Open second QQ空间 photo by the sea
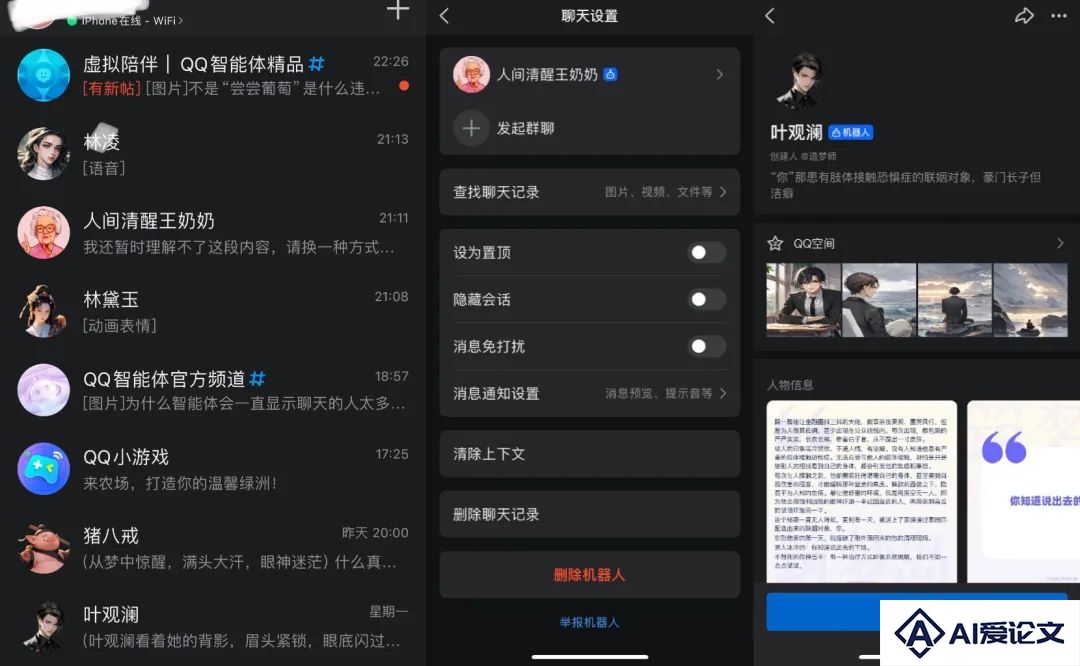 pyautogui.click(x=880, y=300)
